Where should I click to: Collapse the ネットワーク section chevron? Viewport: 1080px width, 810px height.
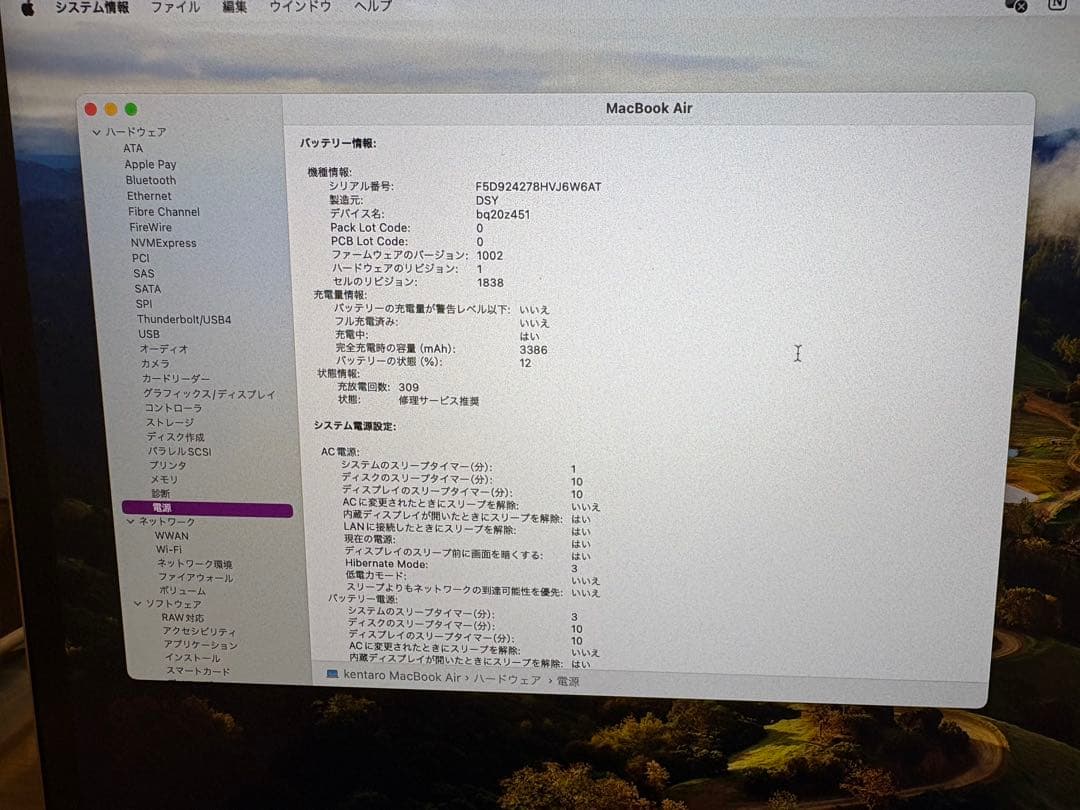[130, 521]
